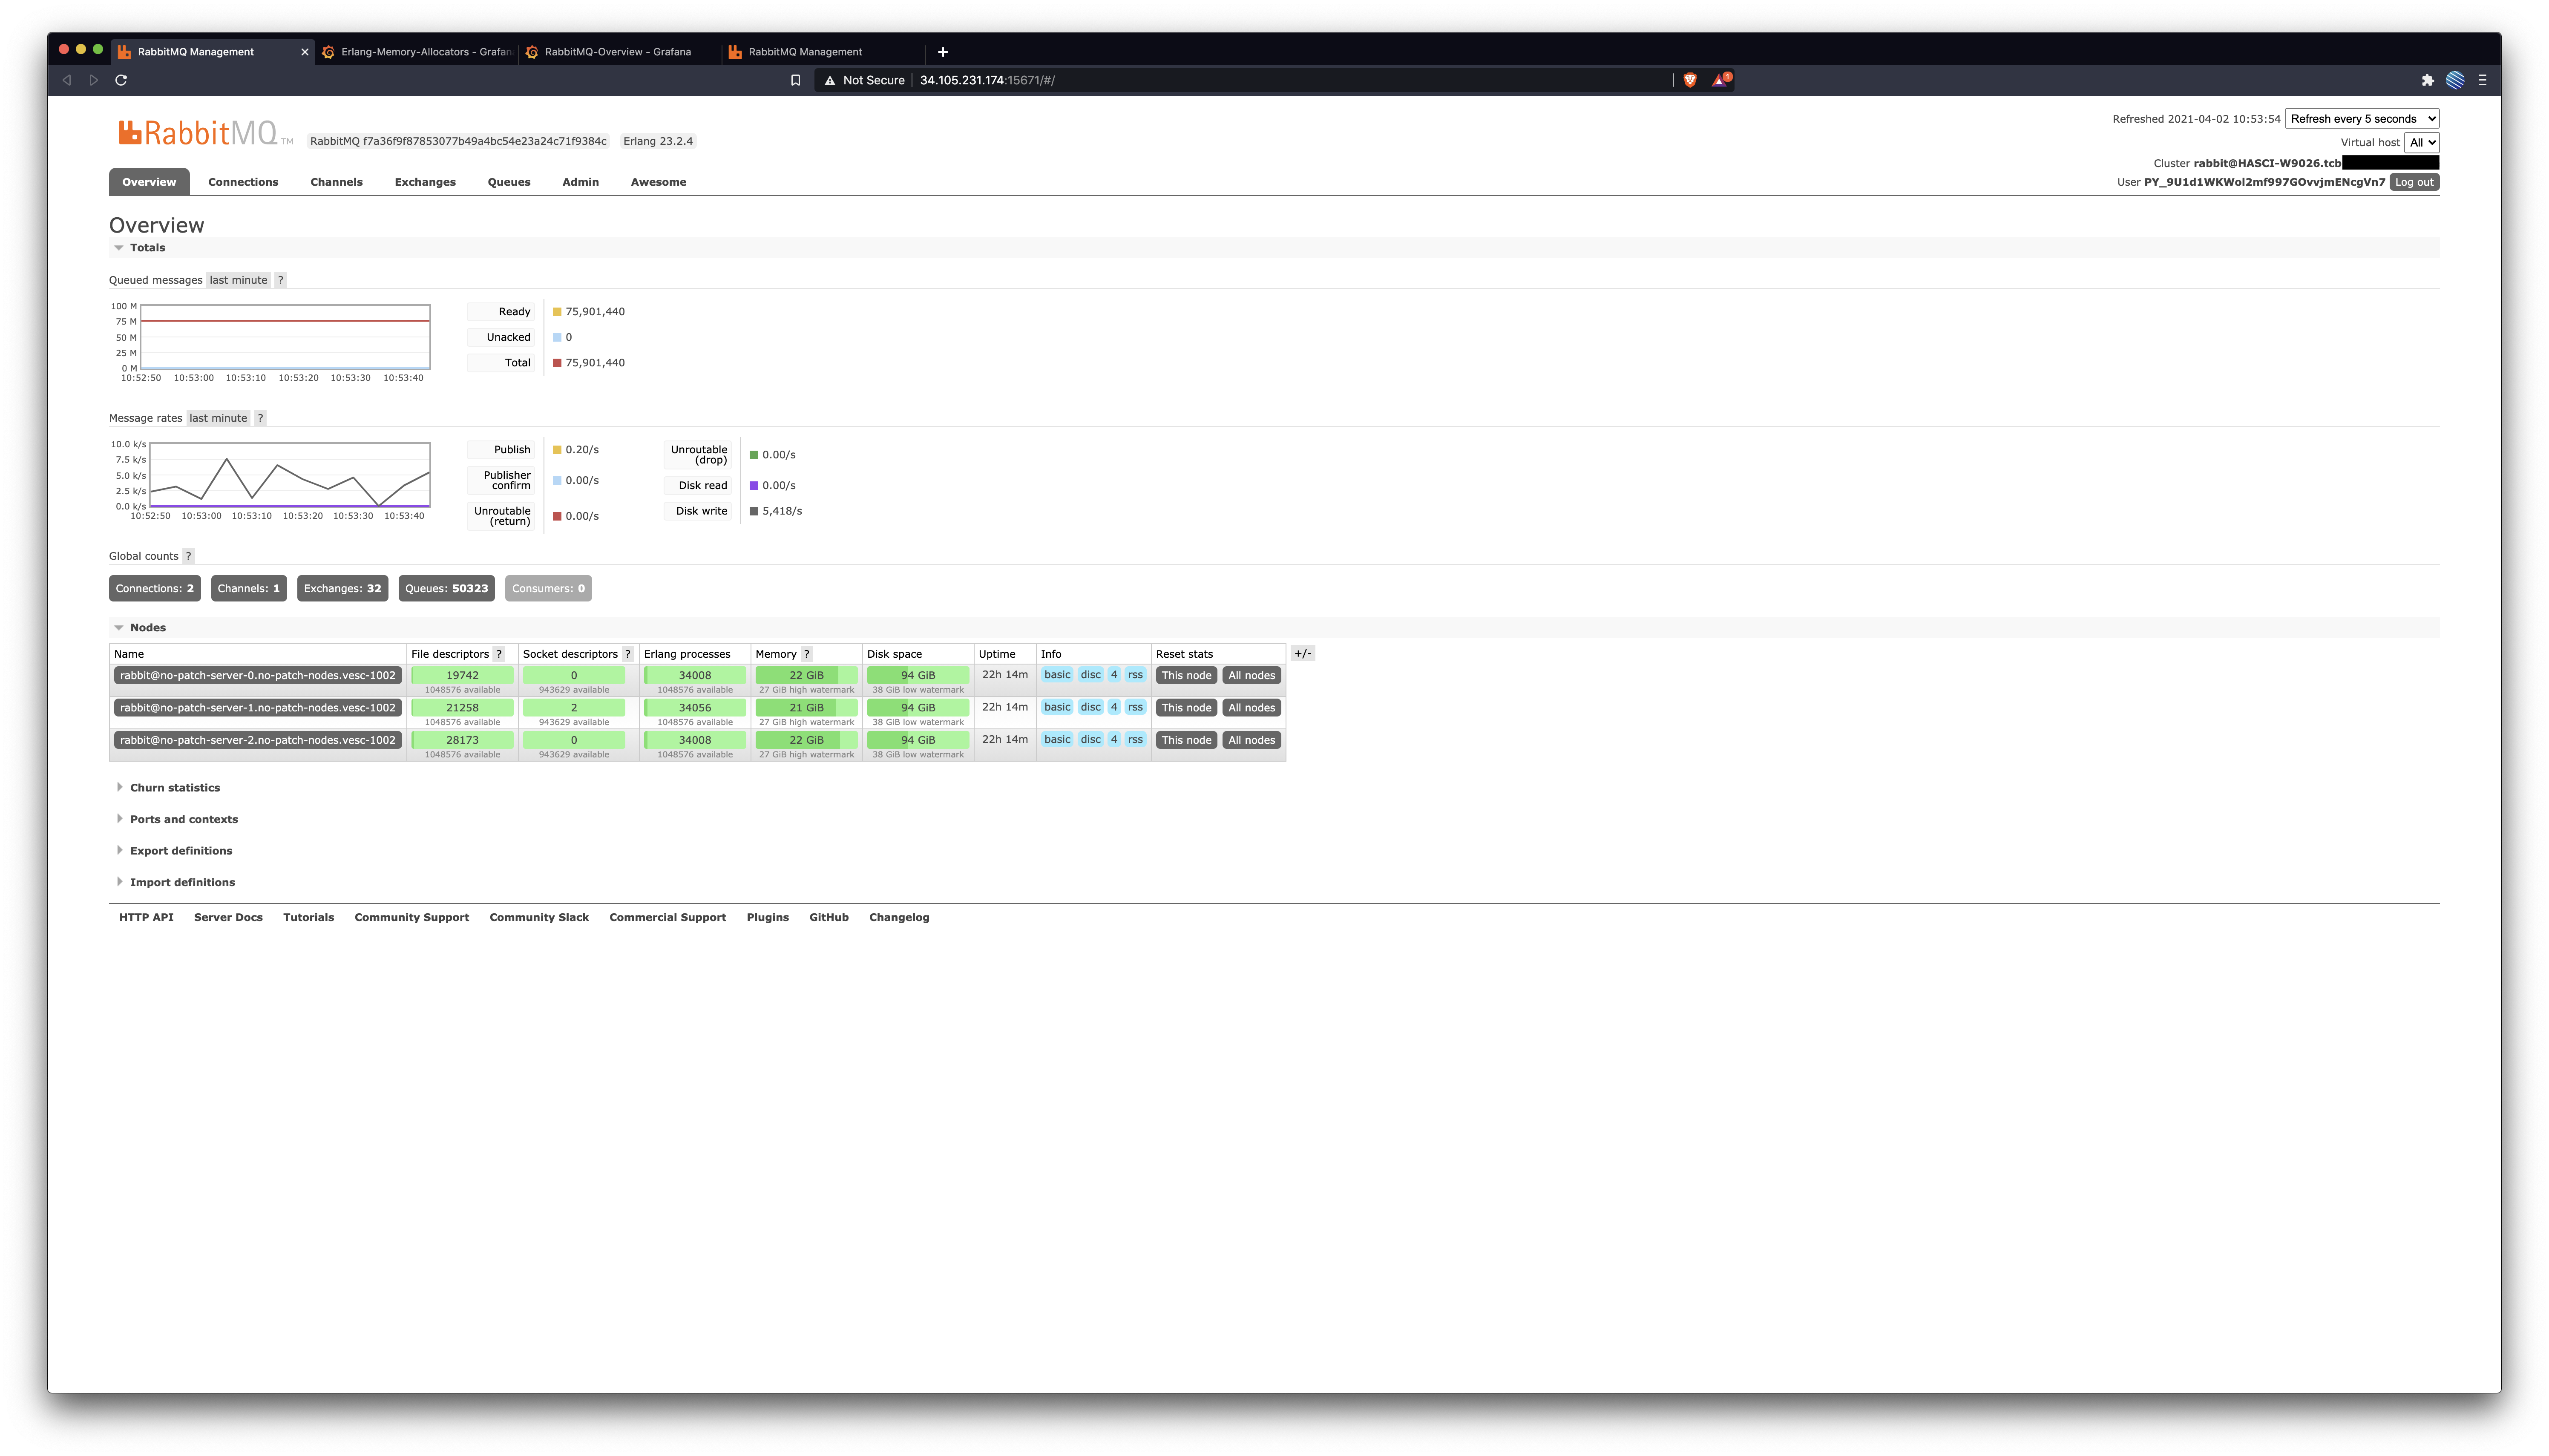Collapse the Totals section
The image size is (2549, 1456).
tap(146, 248)
